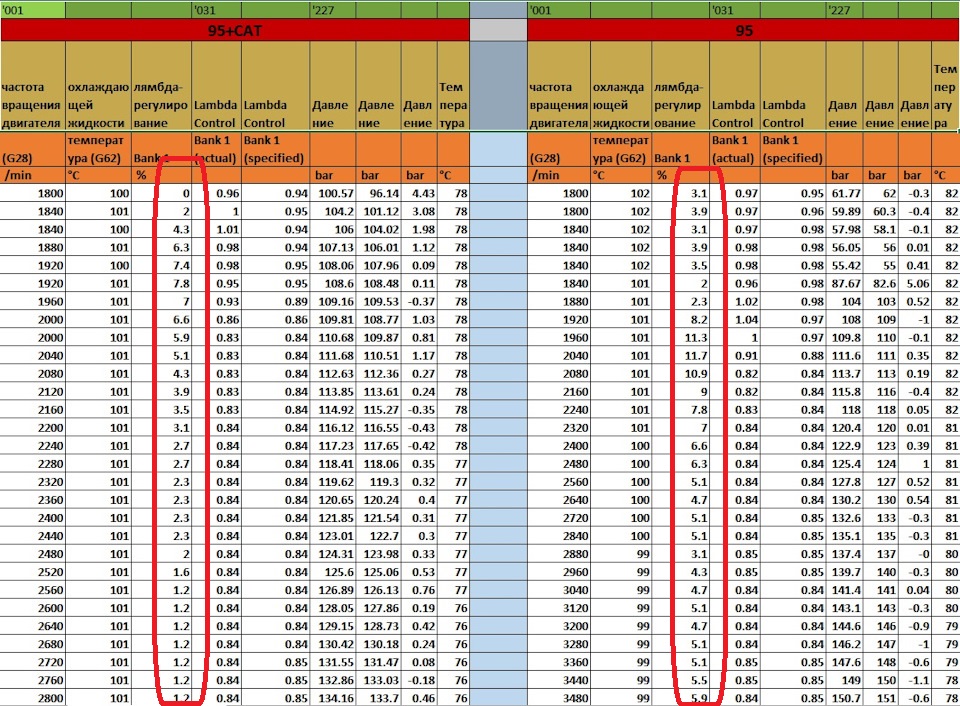Click the 134.16 cell
960x706 pixels.
333,697
